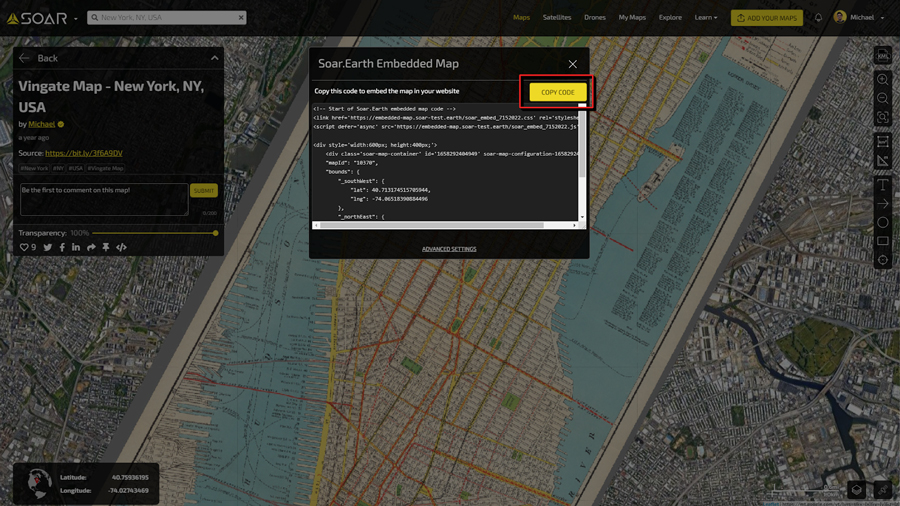The height and width of the screenshot is (506, 900).
Task: Click the #NY tag
Action: tap(59, 168)
